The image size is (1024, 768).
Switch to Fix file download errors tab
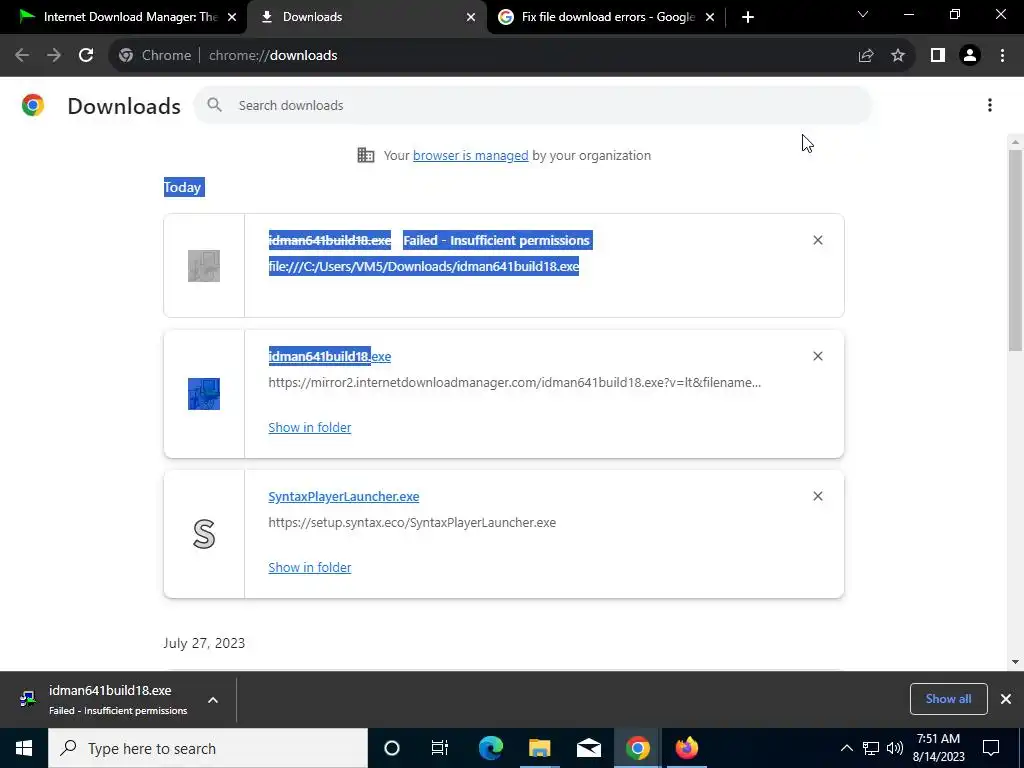pos(607,17)
